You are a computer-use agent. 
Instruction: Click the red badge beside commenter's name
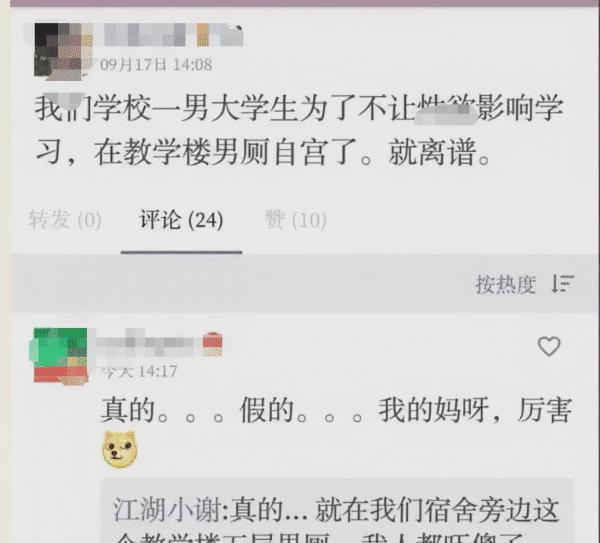212,344
